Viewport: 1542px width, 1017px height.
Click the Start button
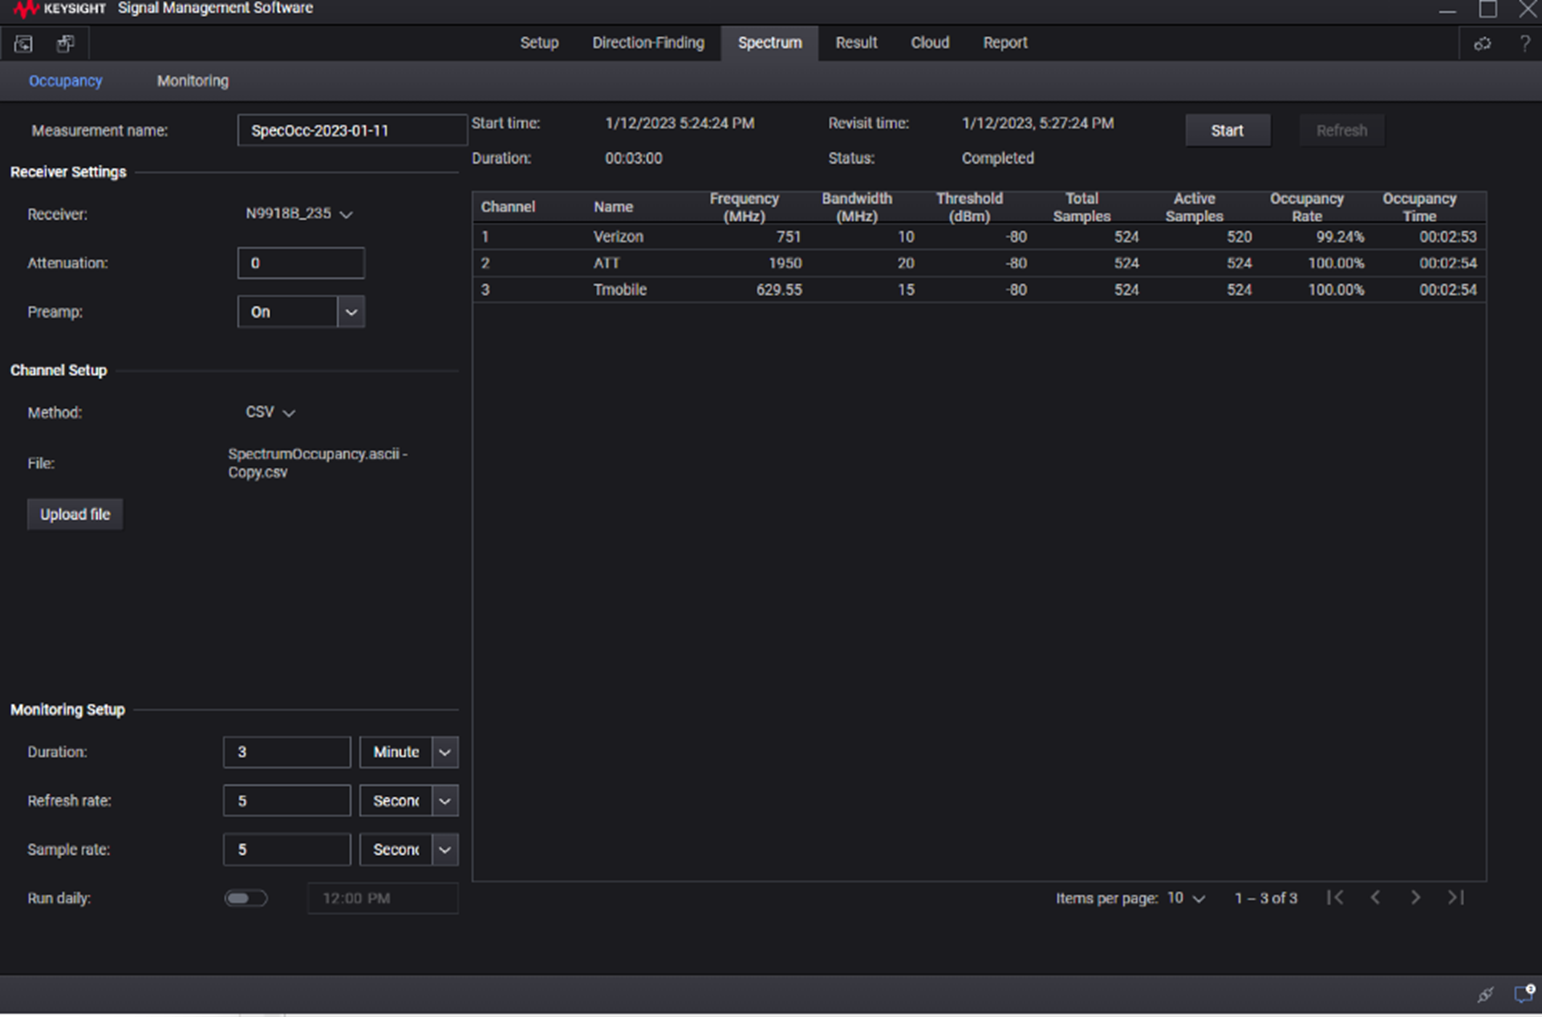[x=1227, y=130]
